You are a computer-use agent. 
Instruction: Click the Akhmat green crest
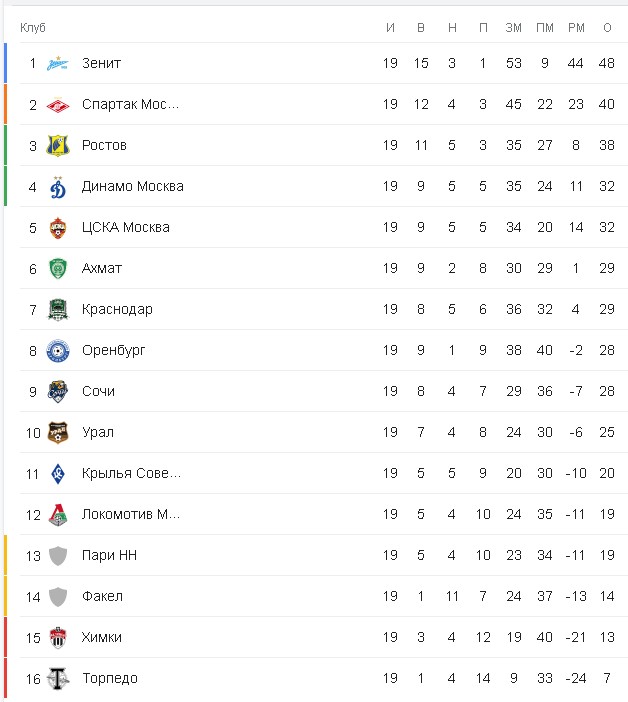click(x=59, y=269)
